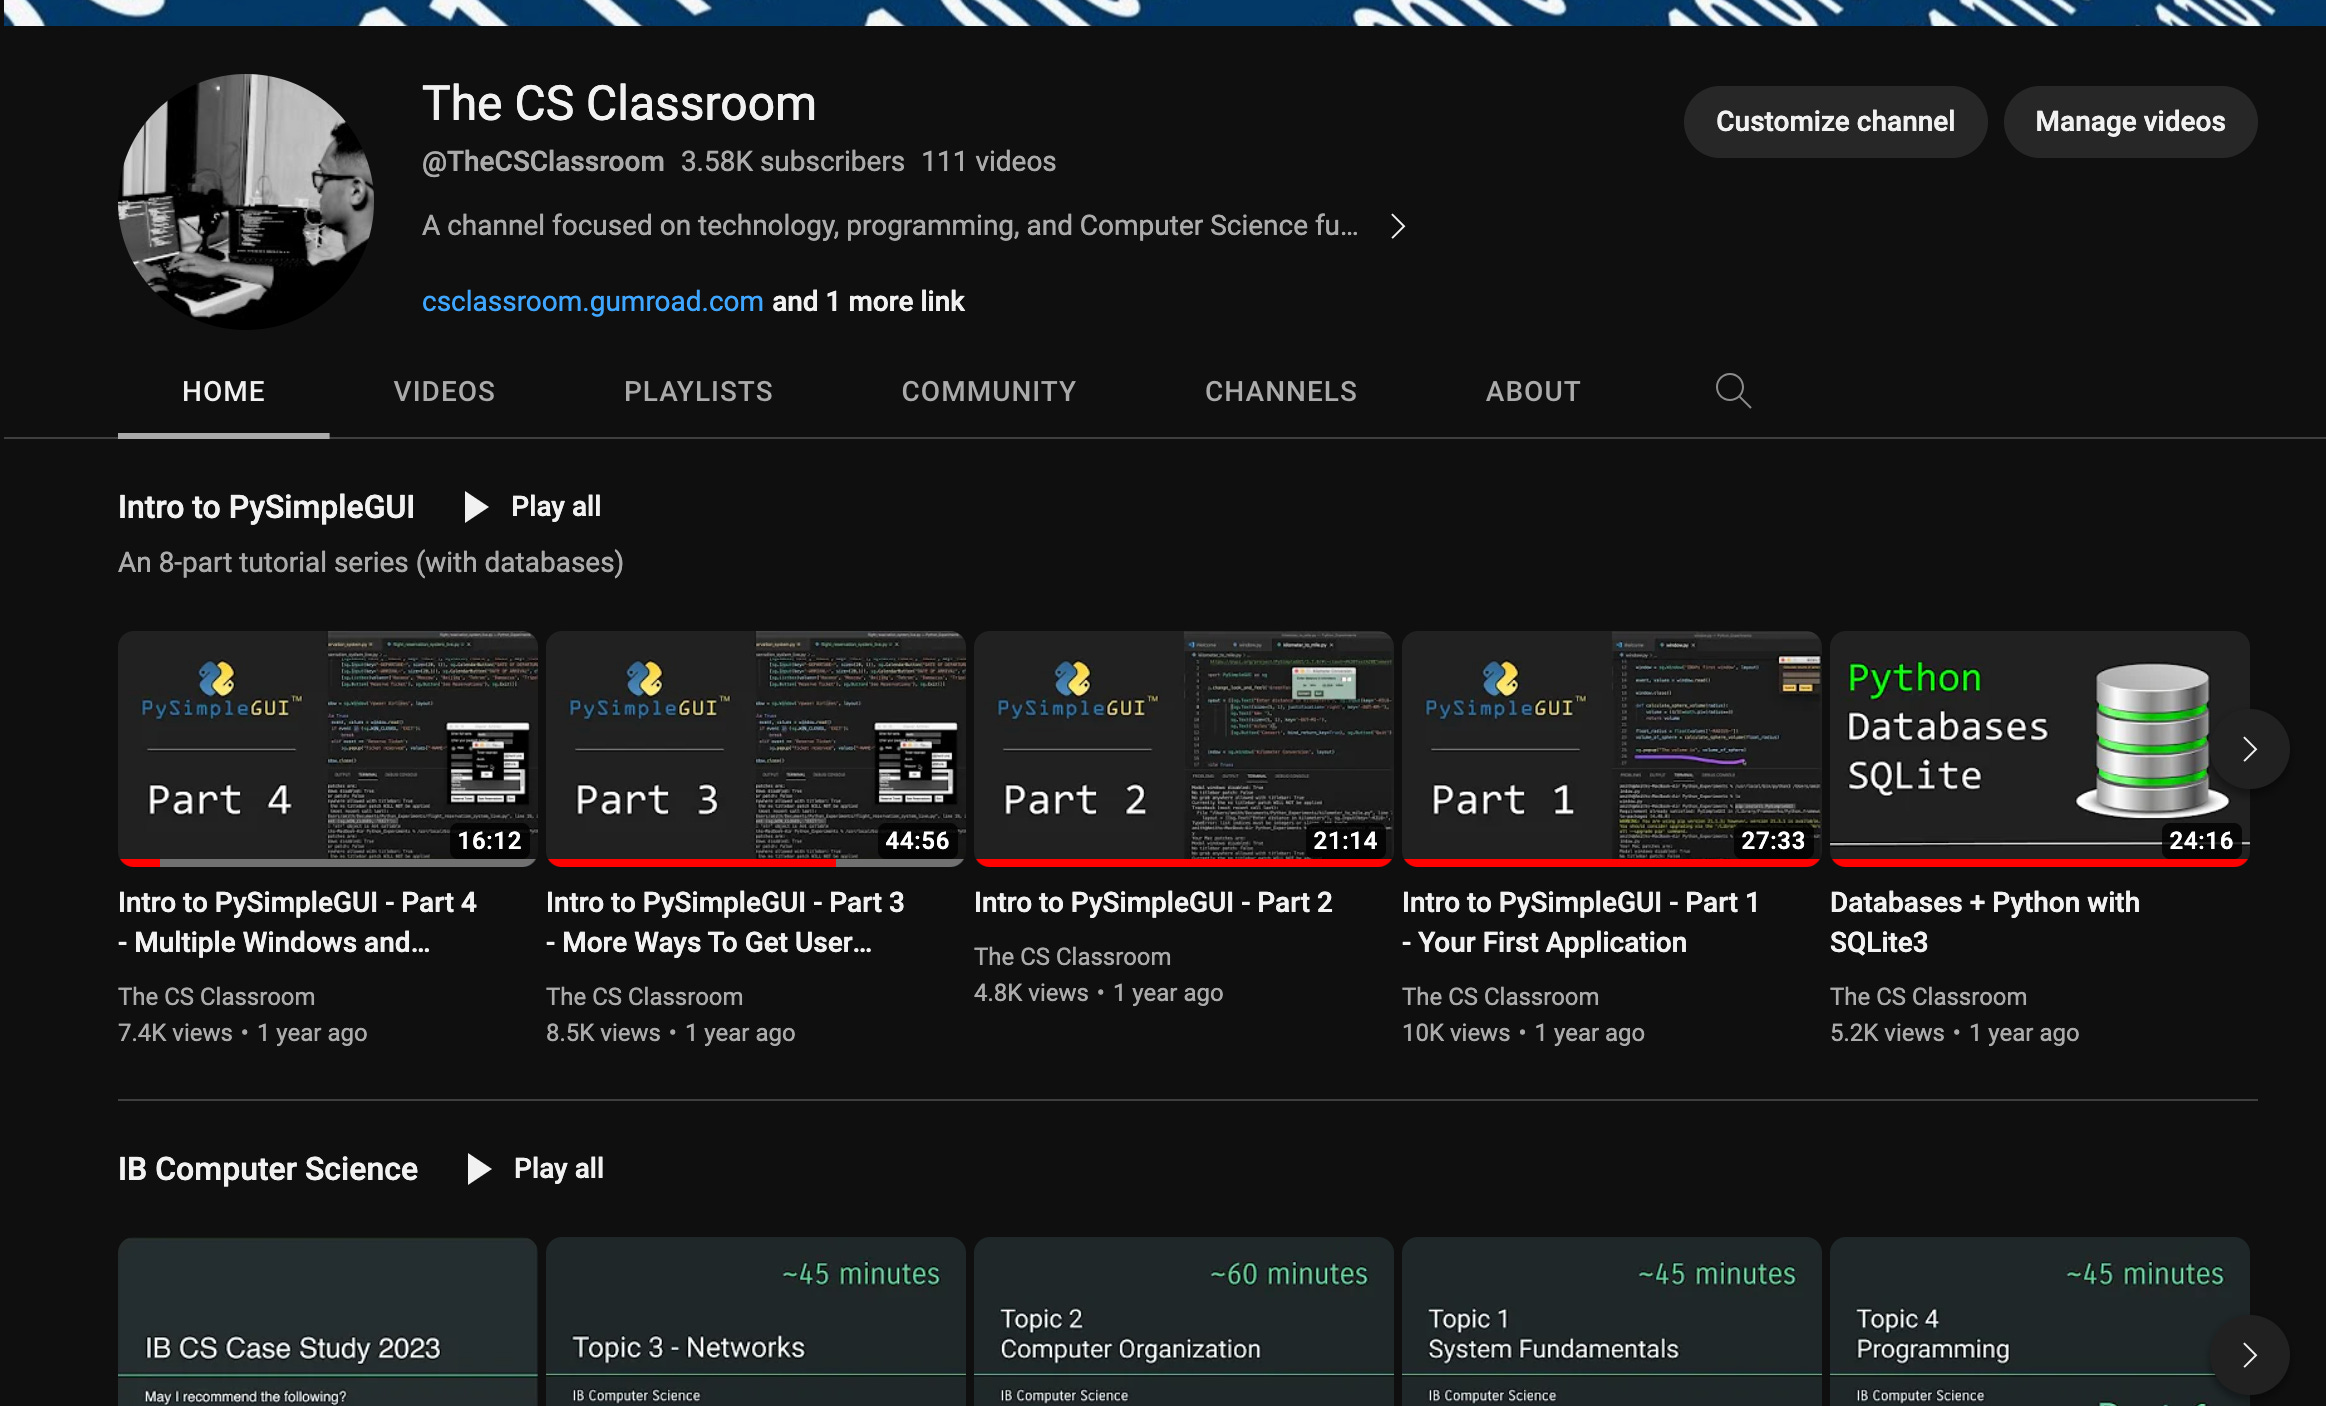Click the Manage videos button
Viewport: 2326px width, 1406px height.
click(2130, 121)
